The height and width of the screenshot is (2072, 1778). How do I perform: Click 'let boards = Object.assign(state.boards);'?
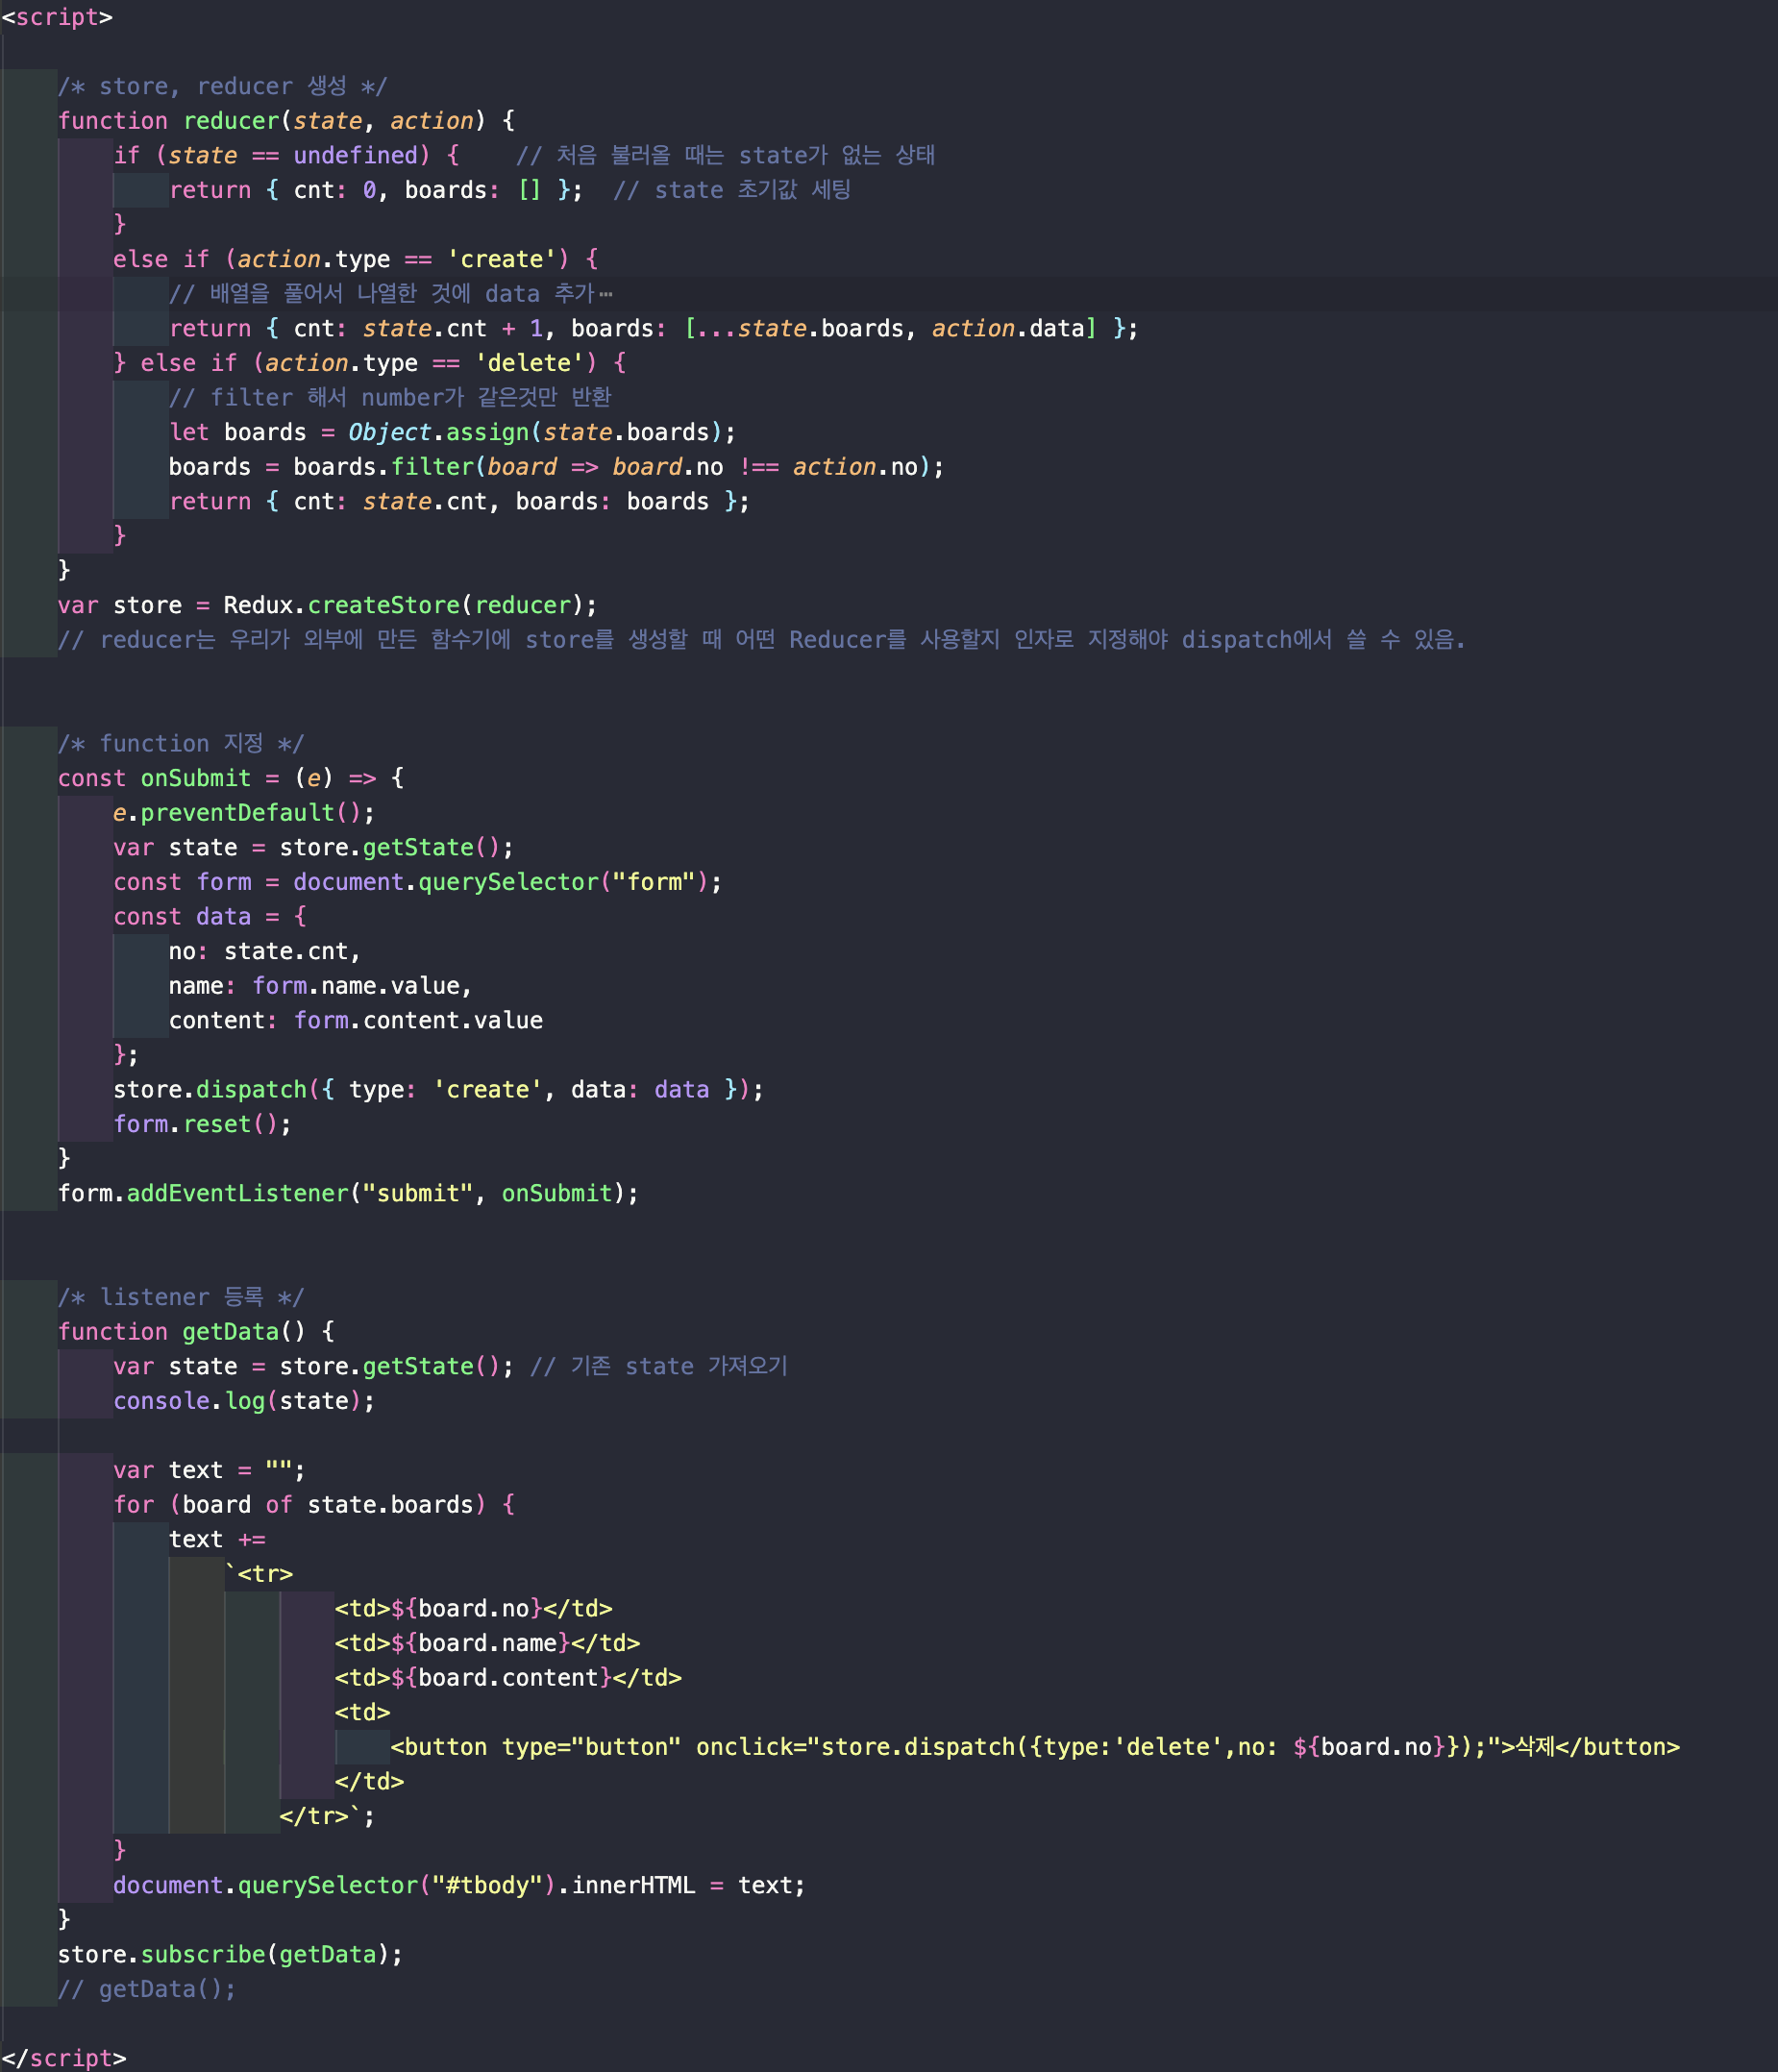(x=453, y=432)
